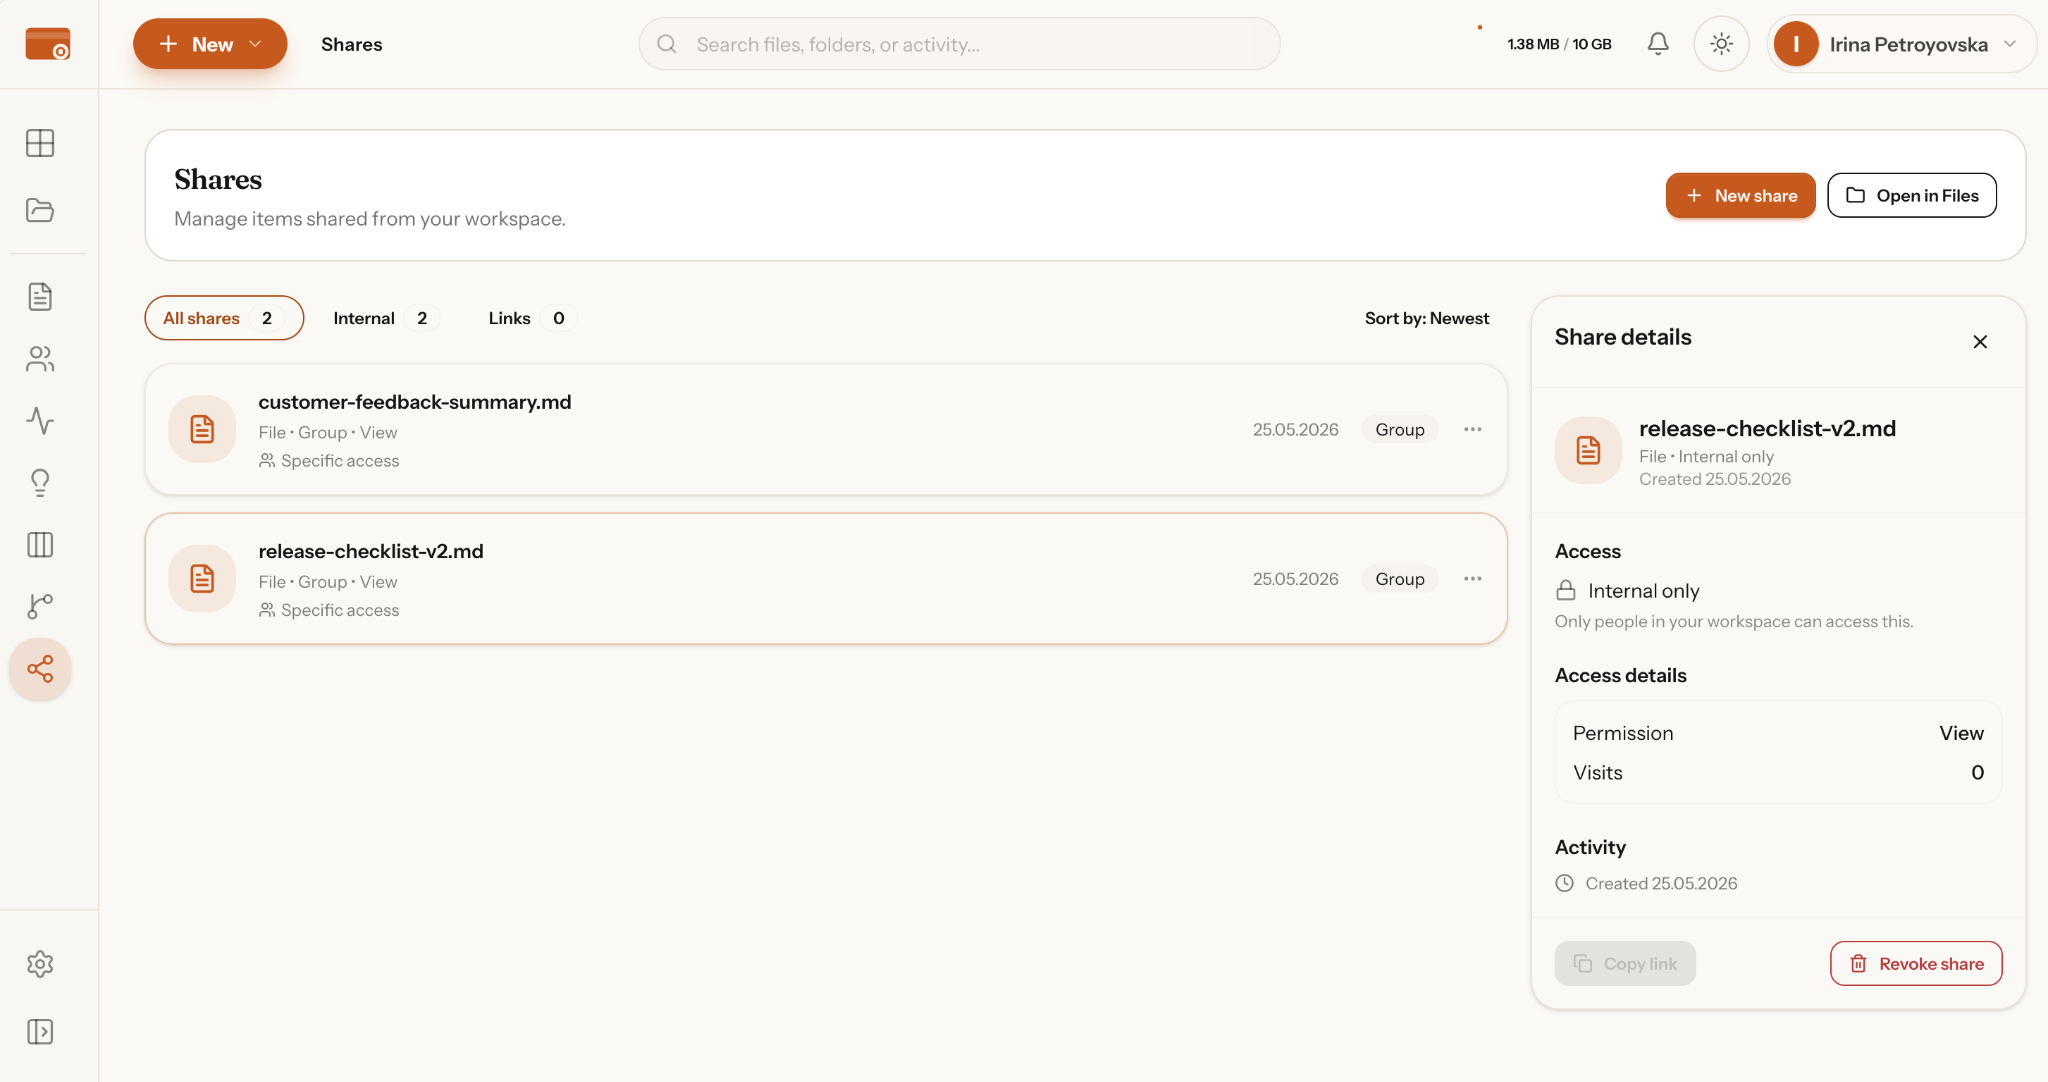The height and width of the screenshot is (1082, 2048).
Task: Click the Irina Petroyovska avatar circle
Action: pos(1796,44)
